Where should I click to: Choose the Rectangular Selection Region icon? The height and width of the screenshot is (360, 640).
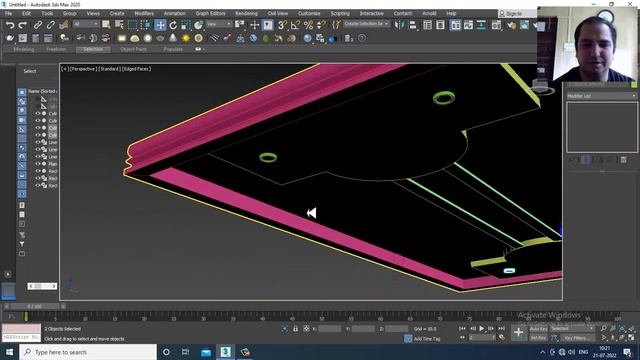(x=132, y=25)
